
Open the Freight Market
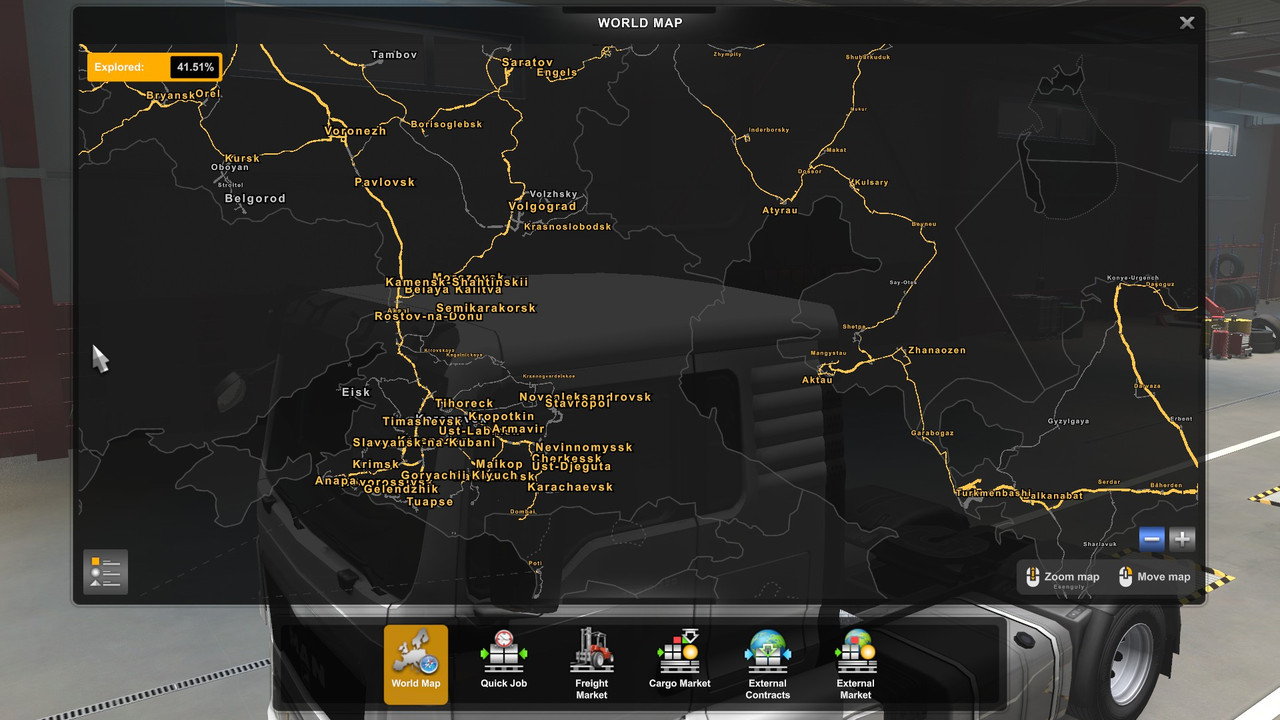[591, 664]
